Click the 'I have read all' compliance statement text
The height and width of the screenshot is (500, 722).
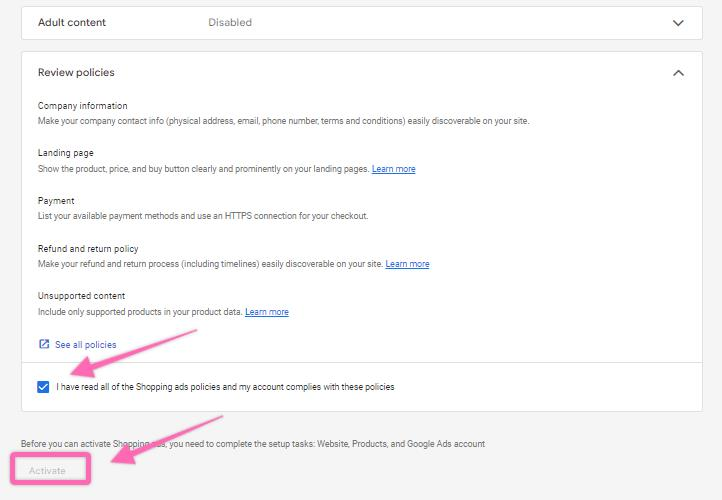click(225, 387)
